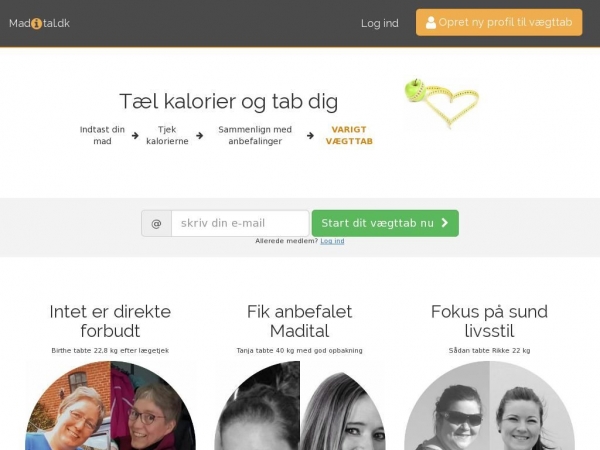600x450 pixels.
Task: Click arrow before 'VARIGT VÆGTTAB'
Action: [310, 135]
